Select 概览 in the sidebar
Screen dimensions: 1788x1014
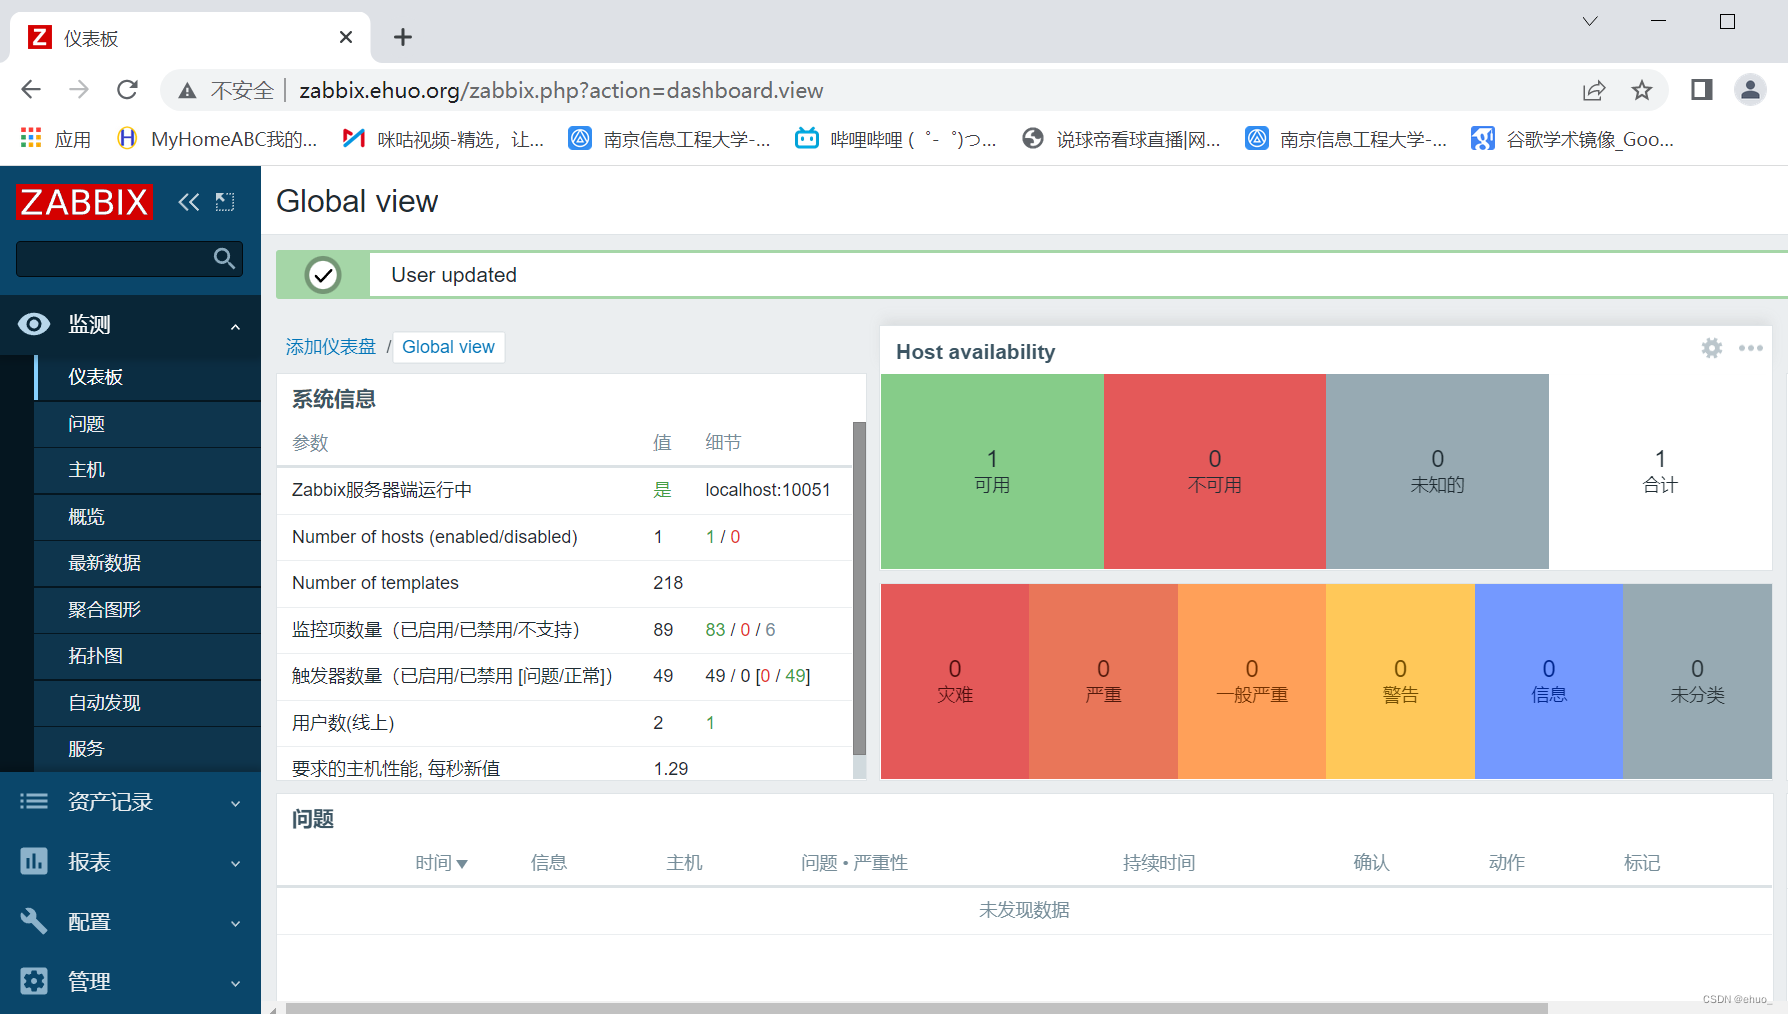pos(148,517)
